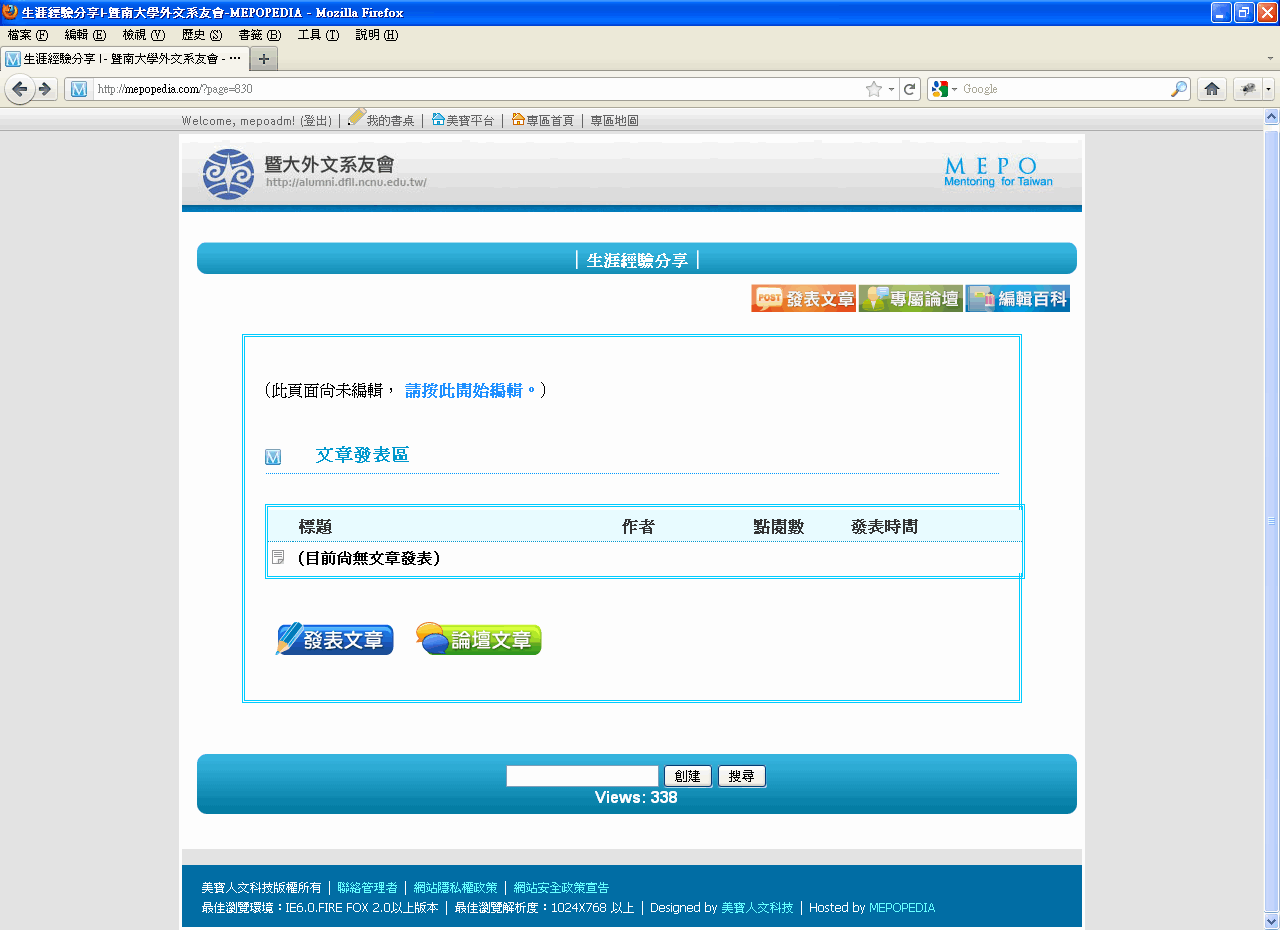1280x930 pixels.
Task: Open the 工具 tools menu
Action: [x=318, y=35]
